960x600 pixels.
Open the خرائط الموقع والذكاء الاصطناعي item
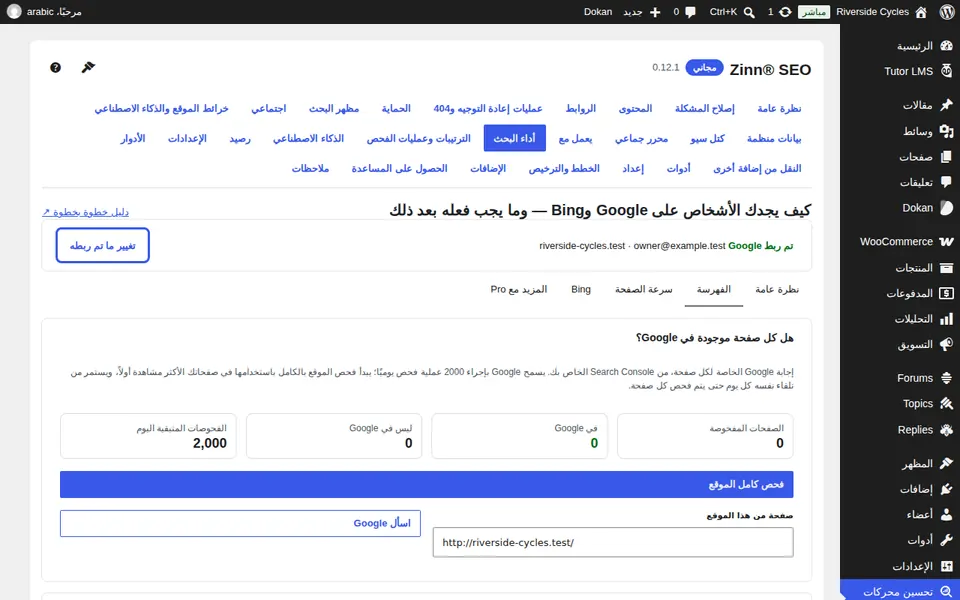pyautogui.click(x=162, y=108)
